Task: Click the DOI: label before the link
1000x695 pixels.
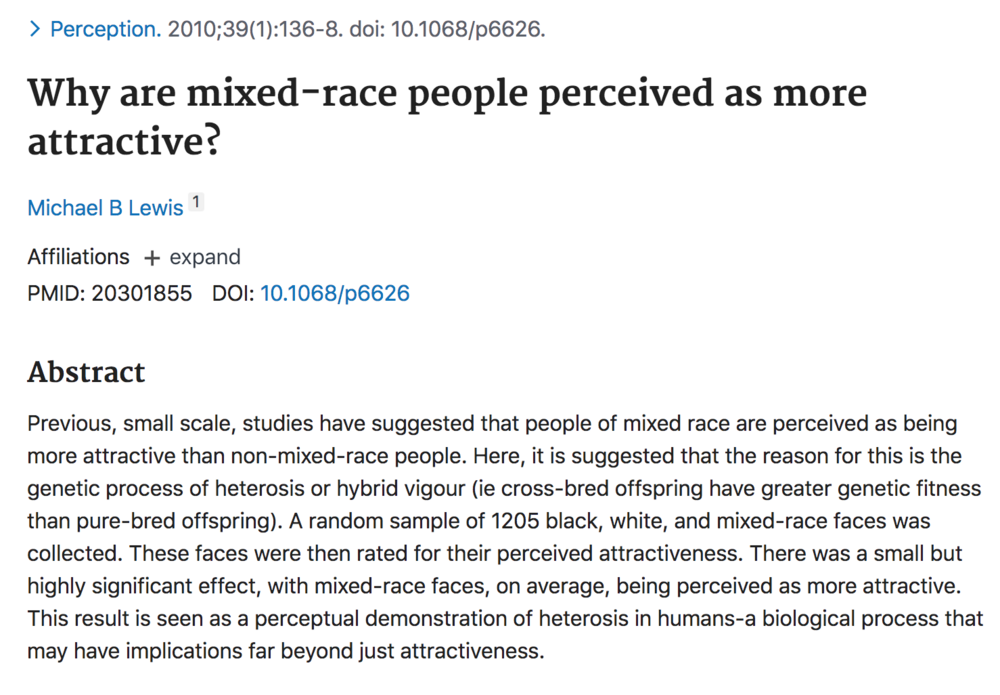Action: 233,293
